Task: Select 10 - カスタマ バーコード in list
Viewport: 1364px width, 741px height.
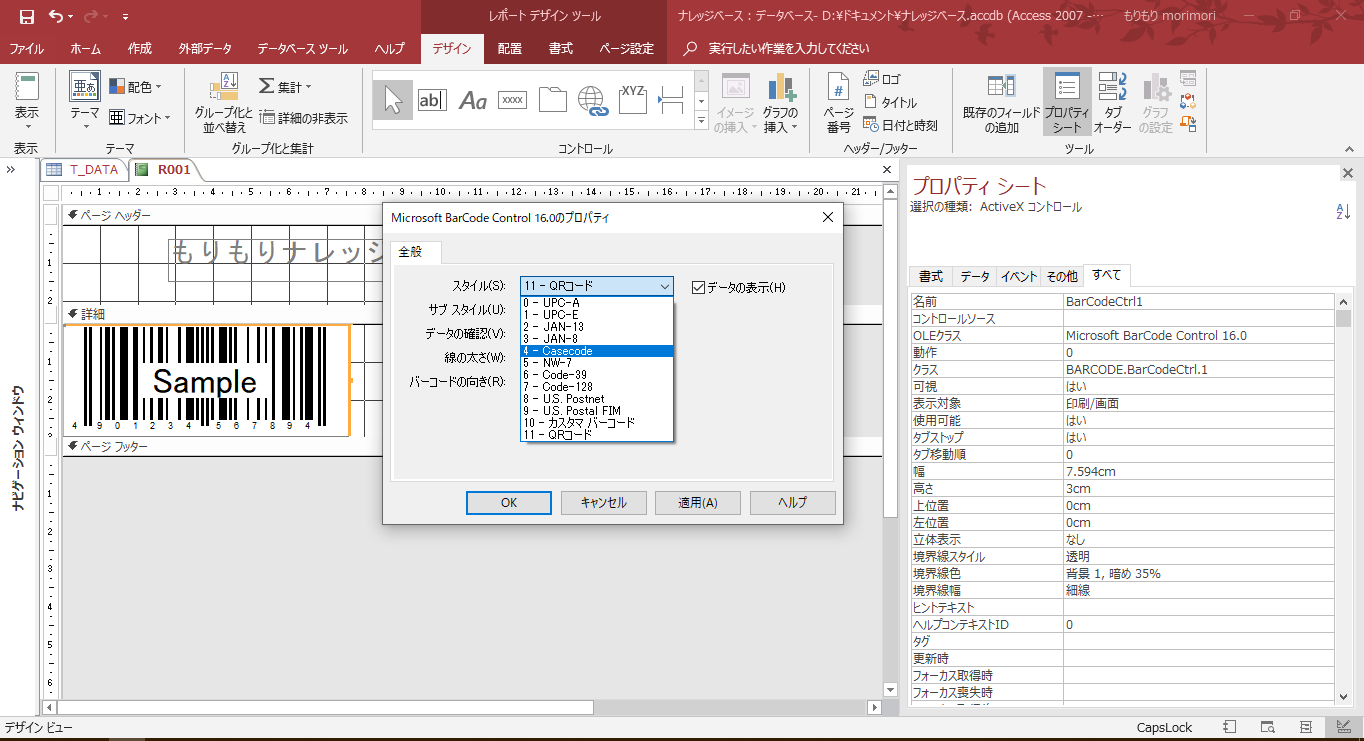Action: click(x=597, y=423)
